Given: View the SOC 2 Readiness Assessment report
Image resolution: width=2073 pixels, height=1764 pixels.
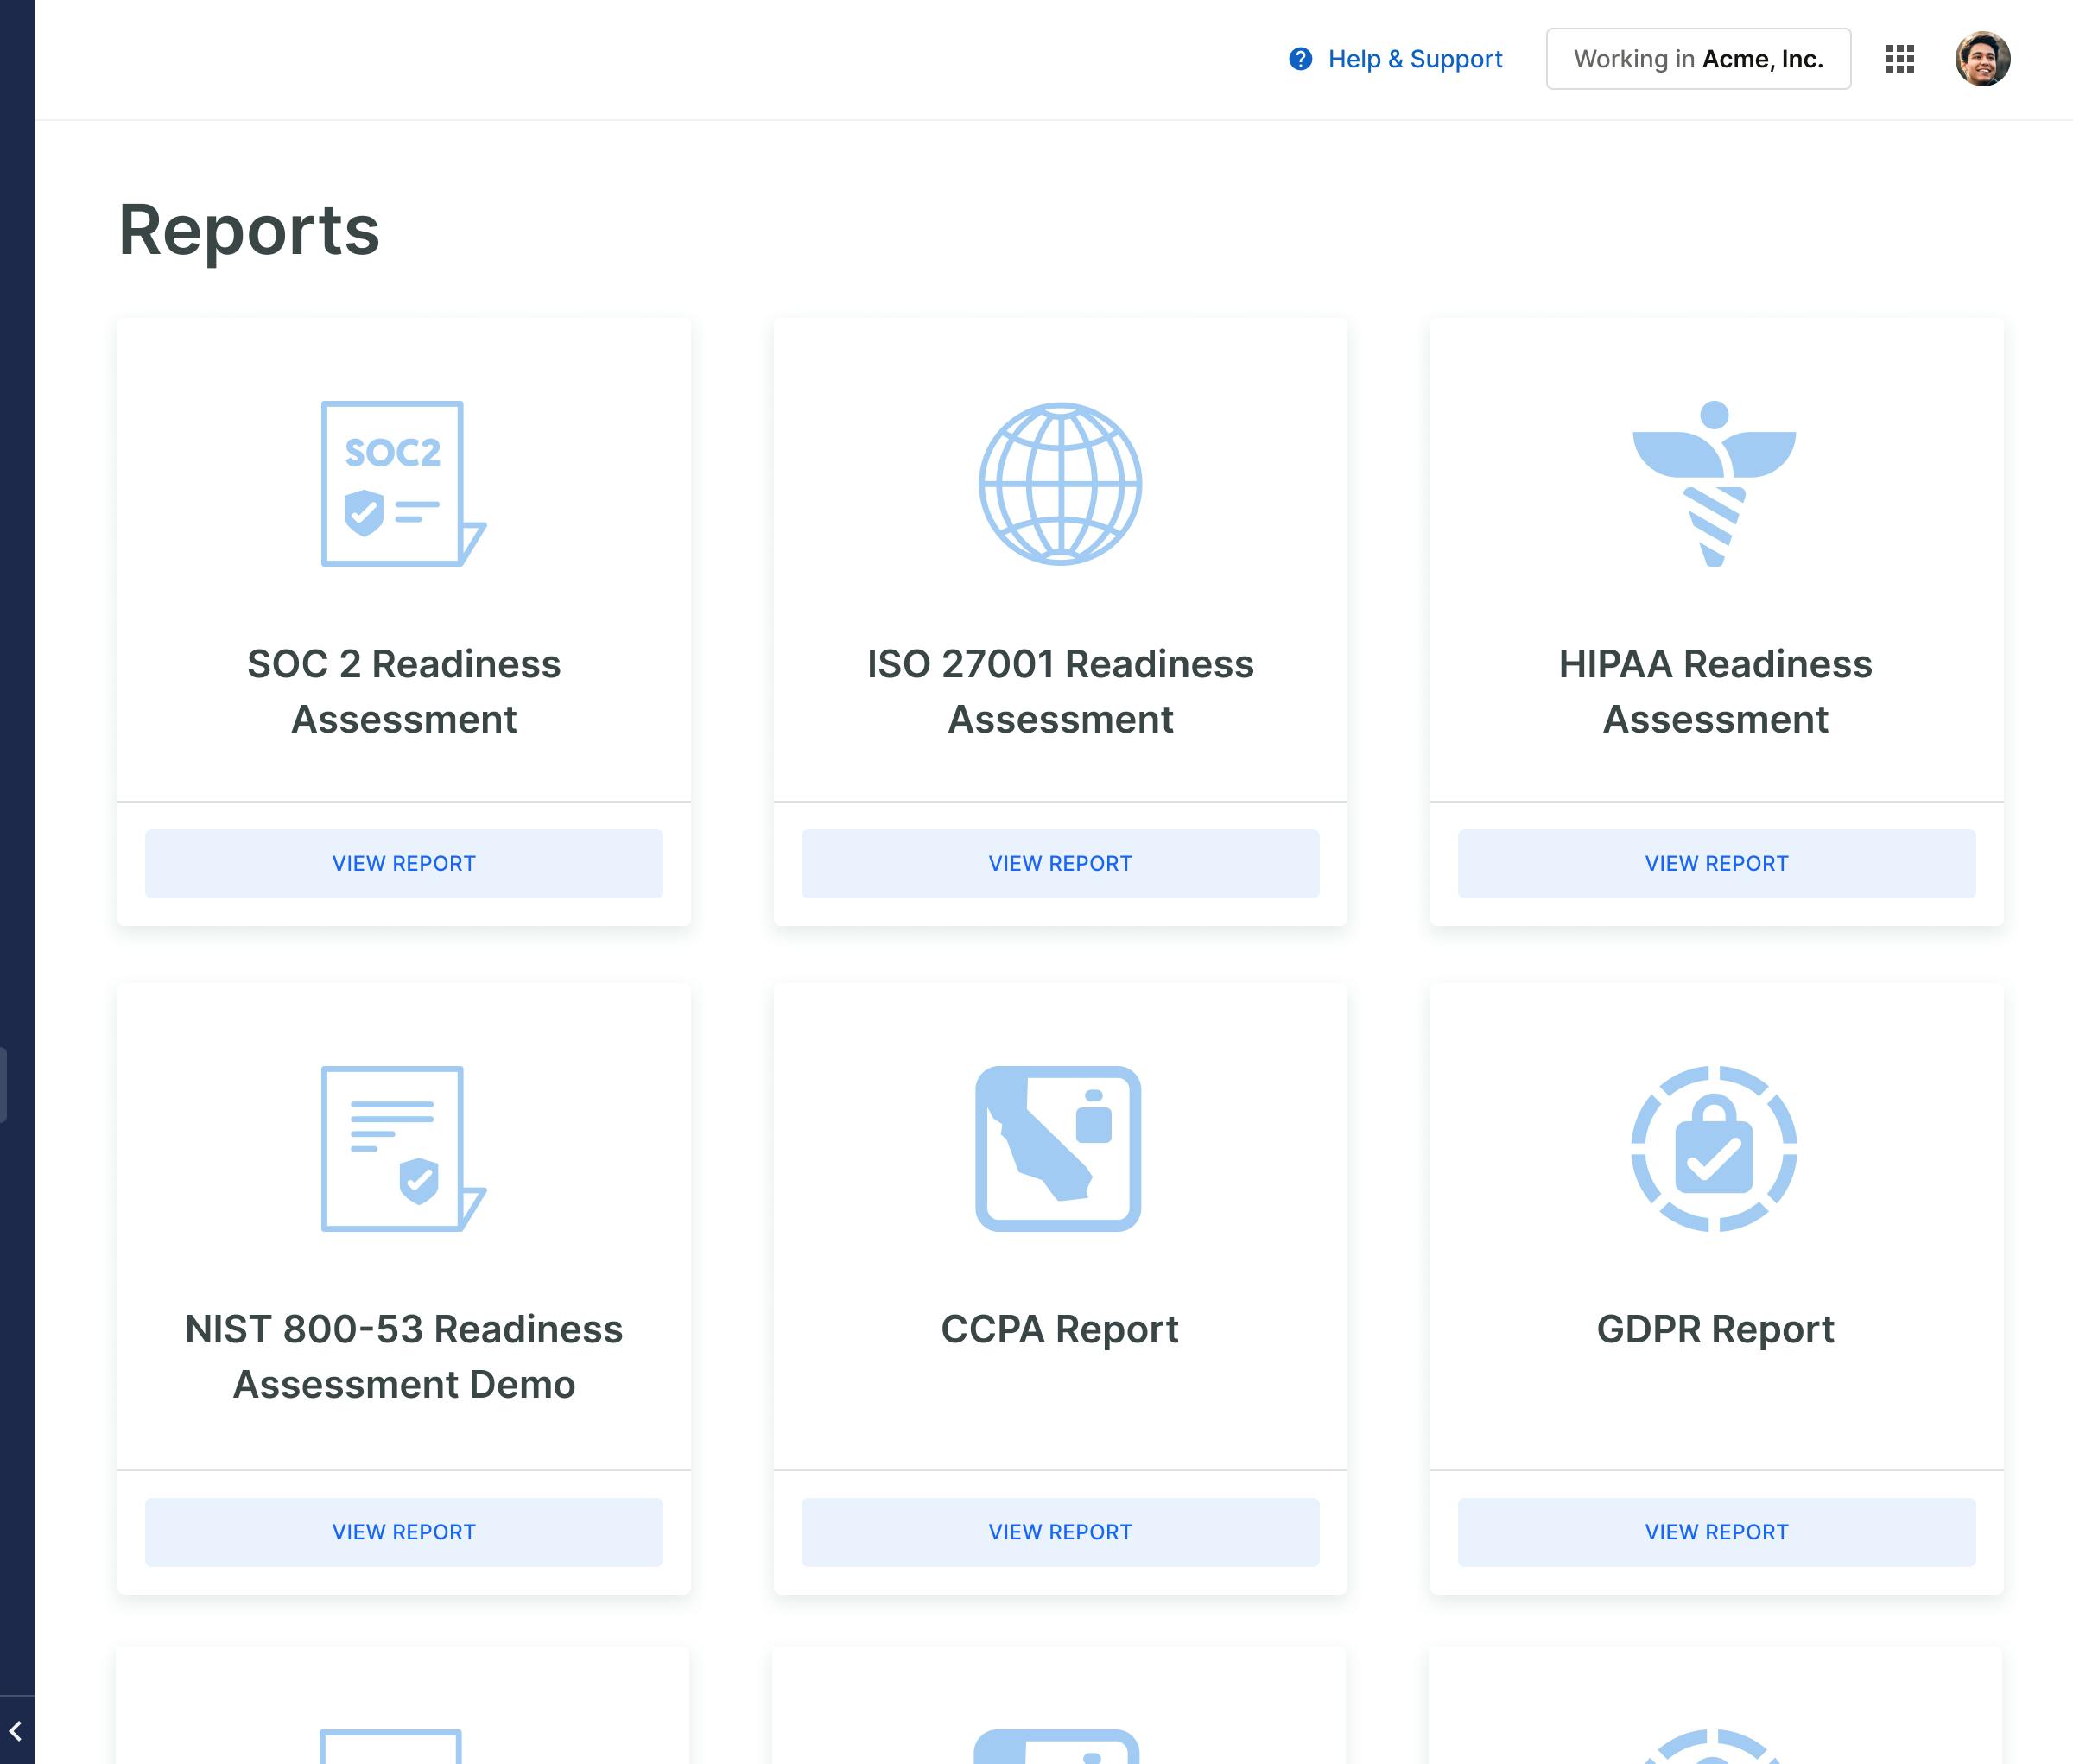Looking at the screenshot, I should (x=403, y=863).
